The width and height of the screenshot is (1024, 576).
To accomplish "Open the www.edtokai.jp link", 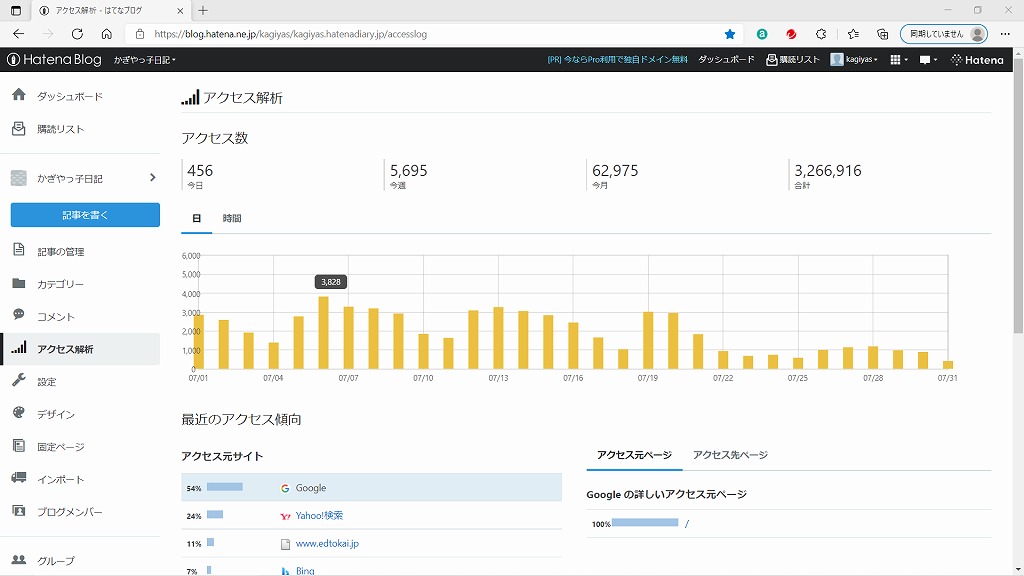I will tap(327, 543).
